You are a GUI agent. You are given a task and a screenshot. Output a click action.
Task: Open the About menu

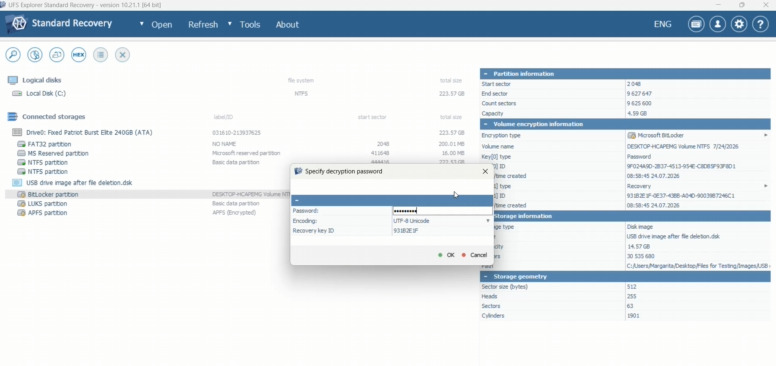click(x=287, y=24)
